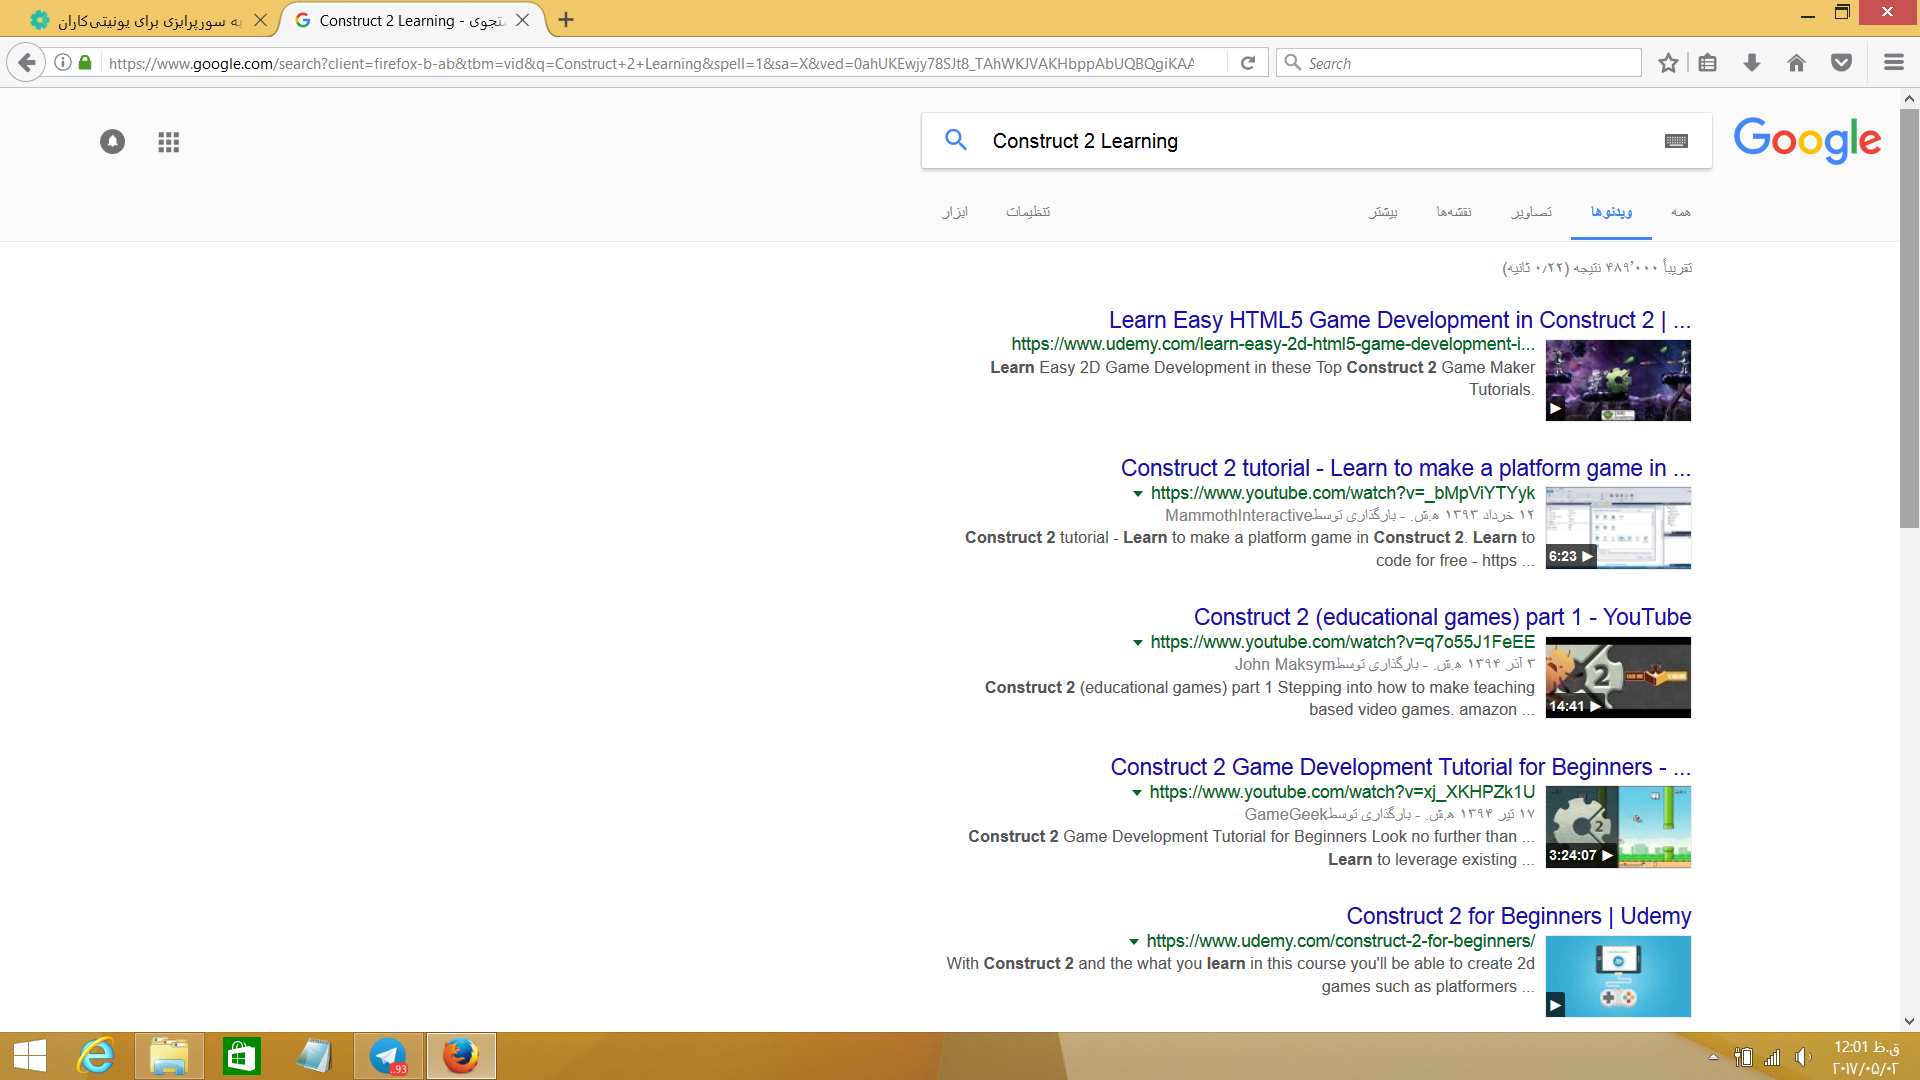Open File Explorer from taskbar
This screenshot has width=1920, height=1080.
169,1056
